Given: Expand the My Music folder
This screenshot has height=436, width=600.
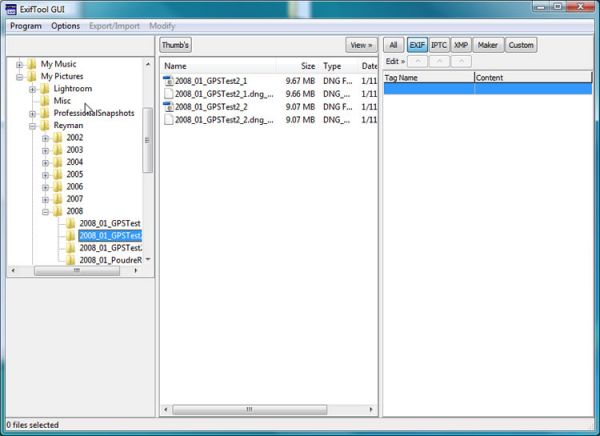Looking at the screenshot, I should click(20, 65).
